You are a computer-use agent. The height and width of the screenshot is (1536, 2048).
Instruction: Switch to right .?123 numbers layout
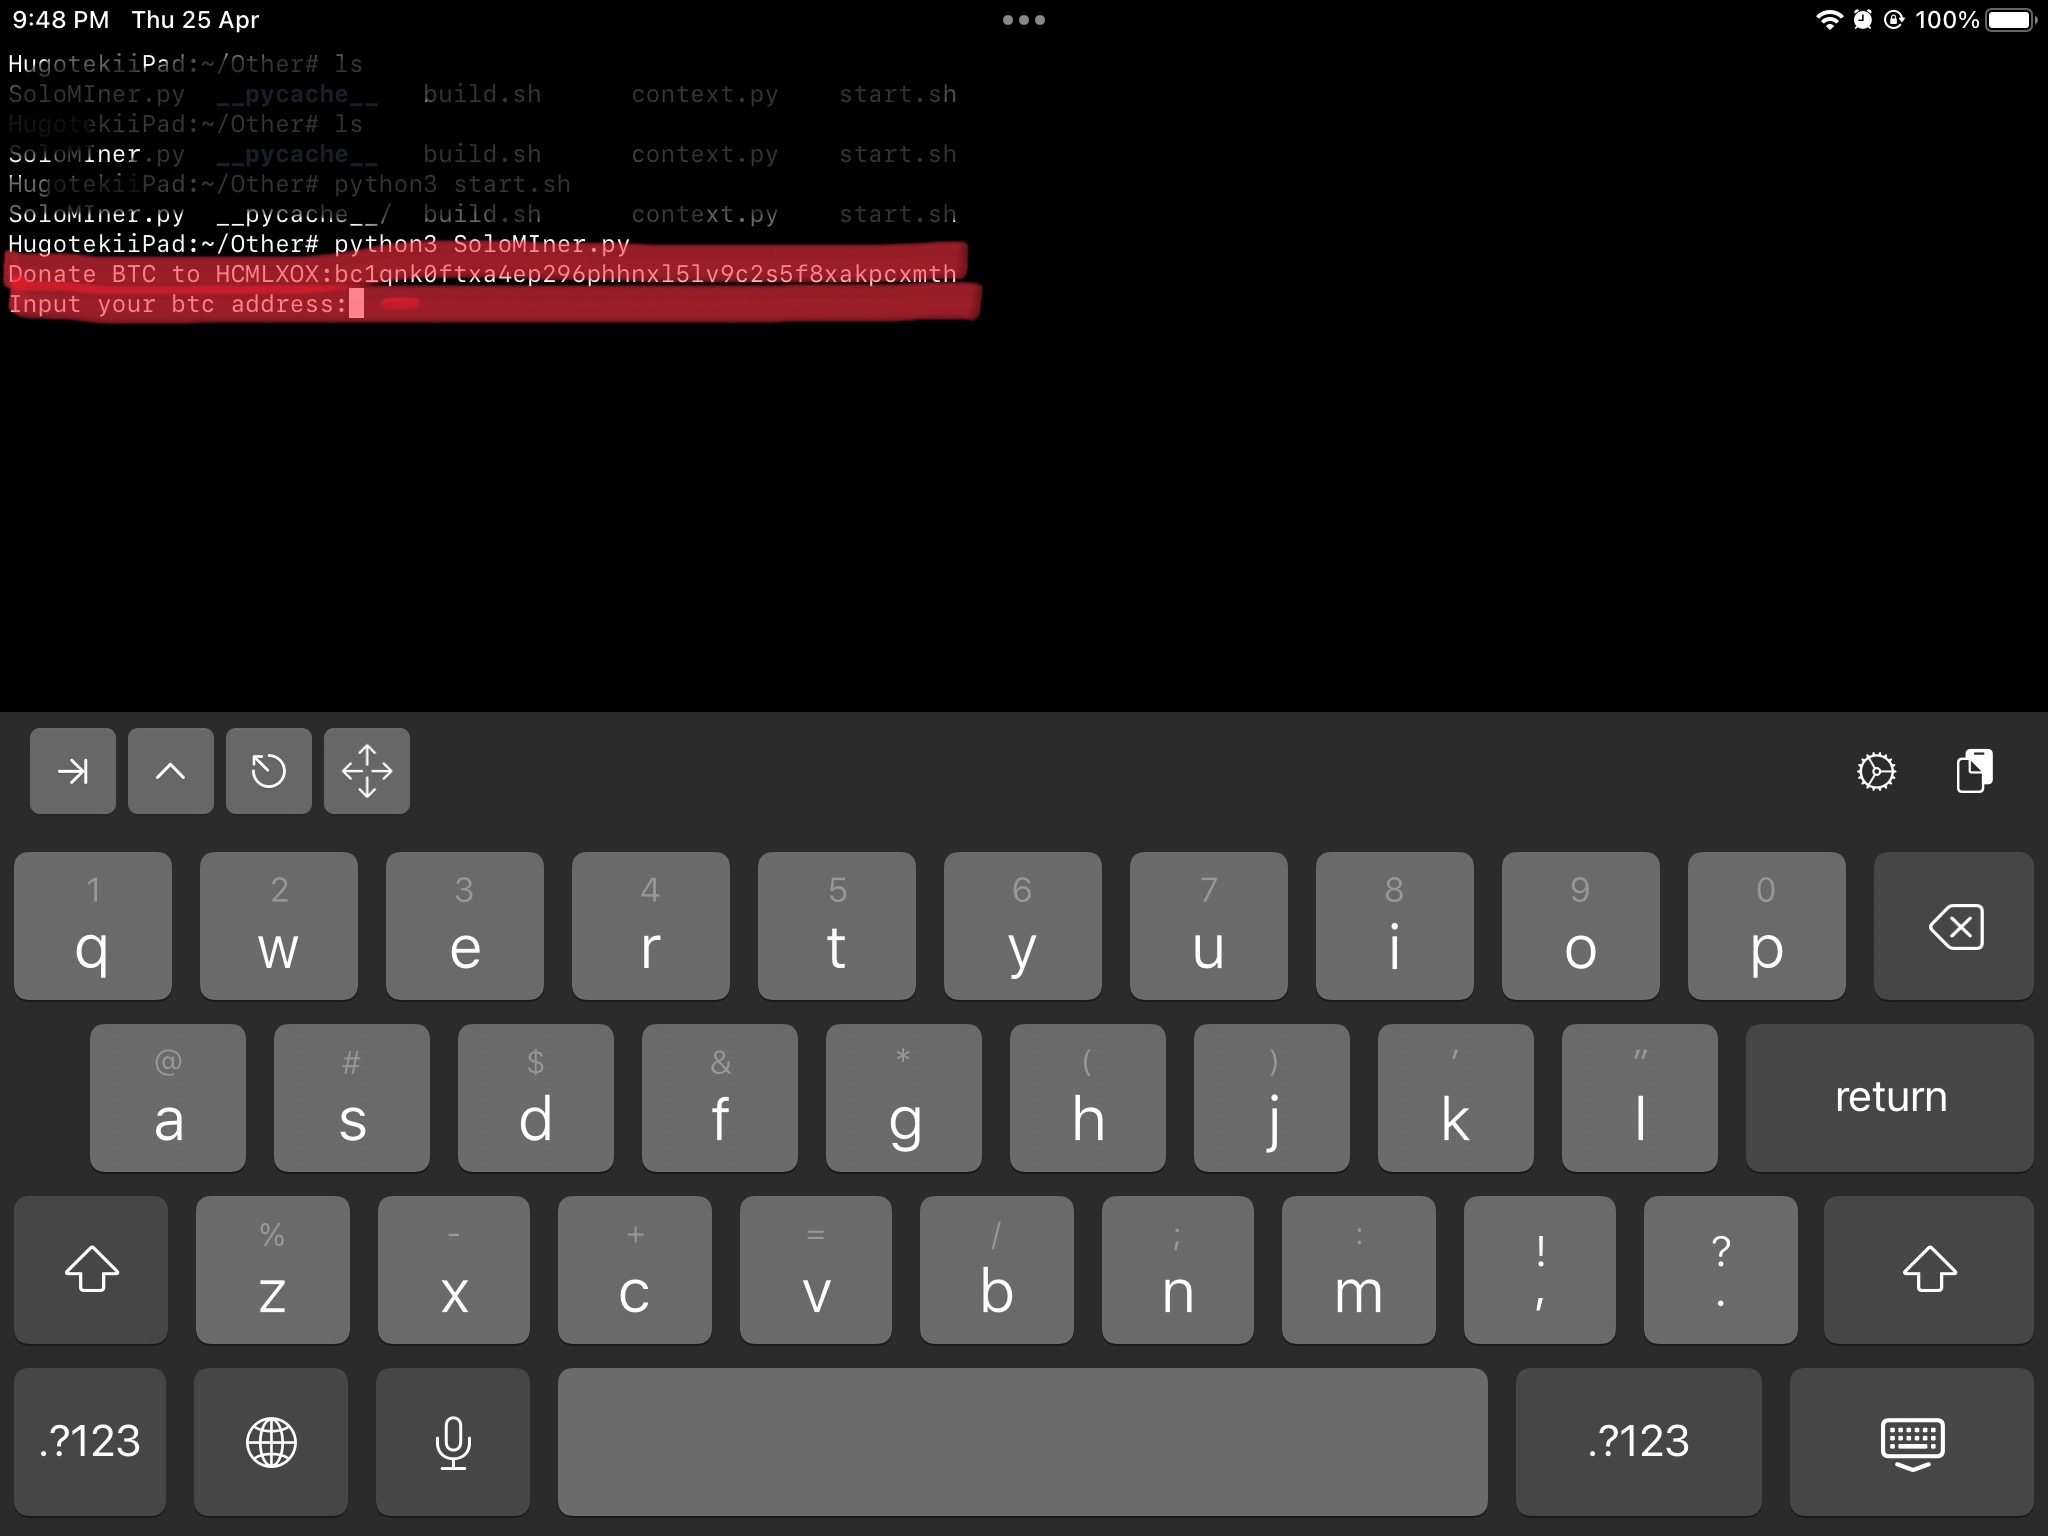pyautogui.click(x=1639, y=1442)
